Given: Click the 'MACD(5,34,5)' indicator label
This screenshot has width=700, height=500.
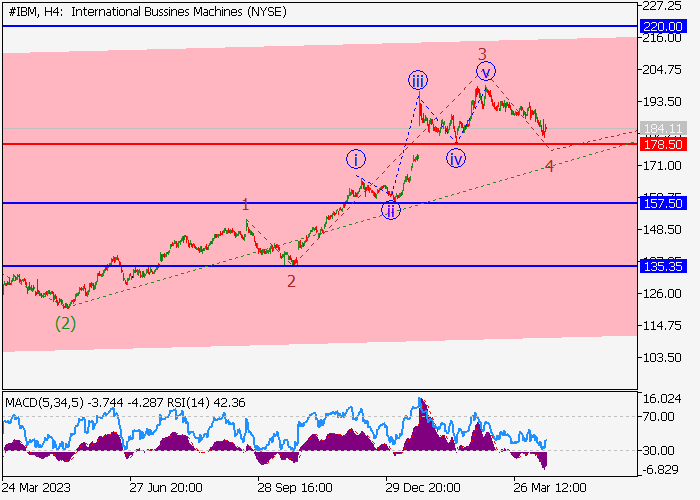Looking at the screenshot, I should (44, 403).
